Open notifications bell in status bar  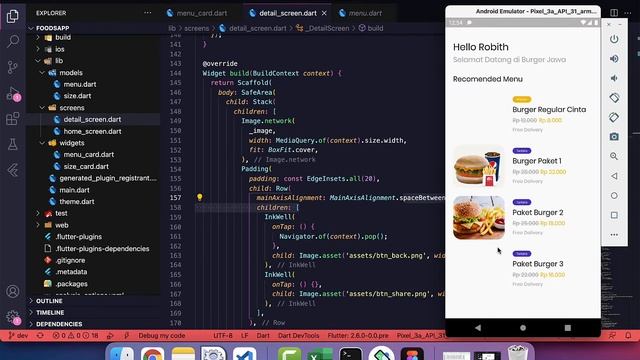click(628, 336)
